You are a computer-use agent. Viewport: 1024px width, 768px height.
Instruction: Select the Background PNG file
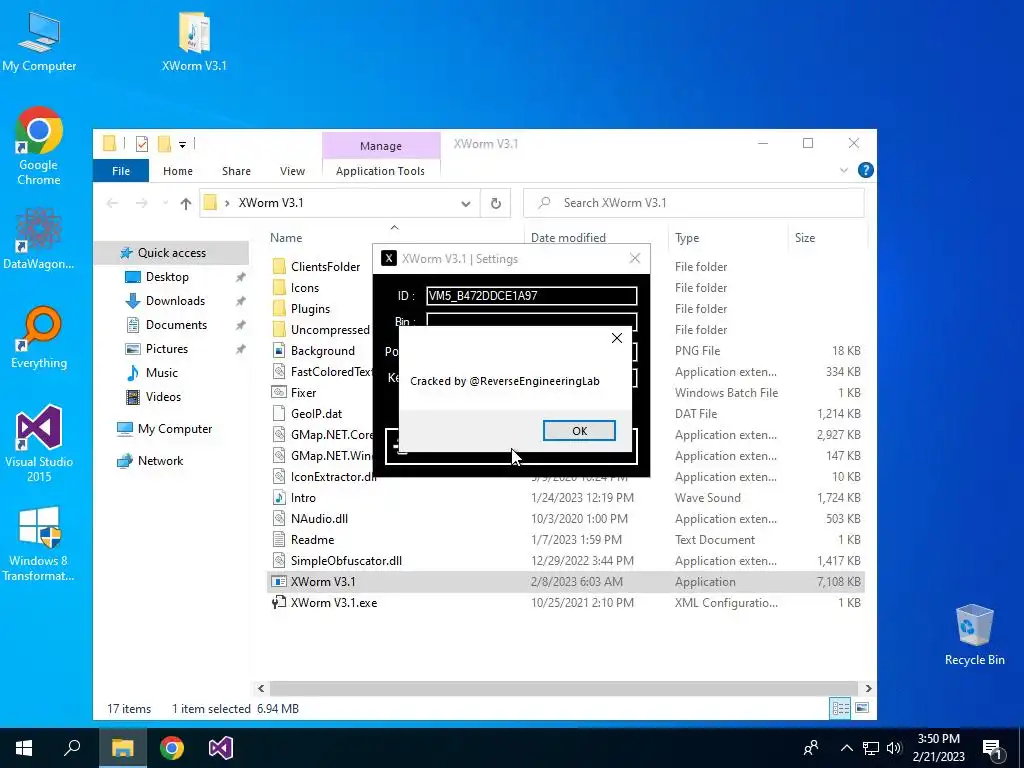pos(323,351)
